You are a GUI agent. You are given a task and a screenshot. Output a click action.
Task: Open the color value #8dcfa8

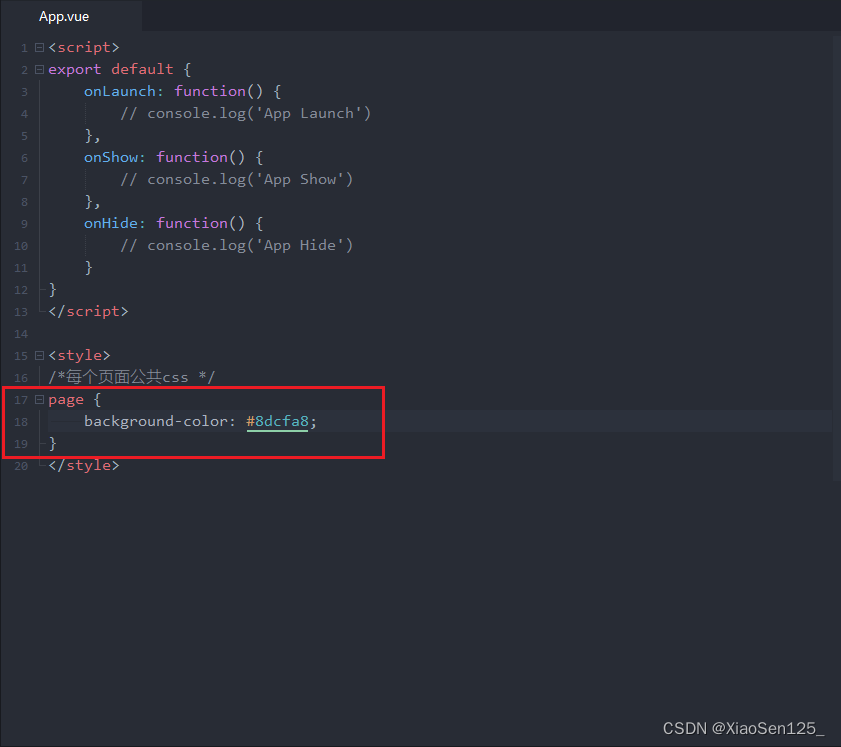tap(276, 421)
